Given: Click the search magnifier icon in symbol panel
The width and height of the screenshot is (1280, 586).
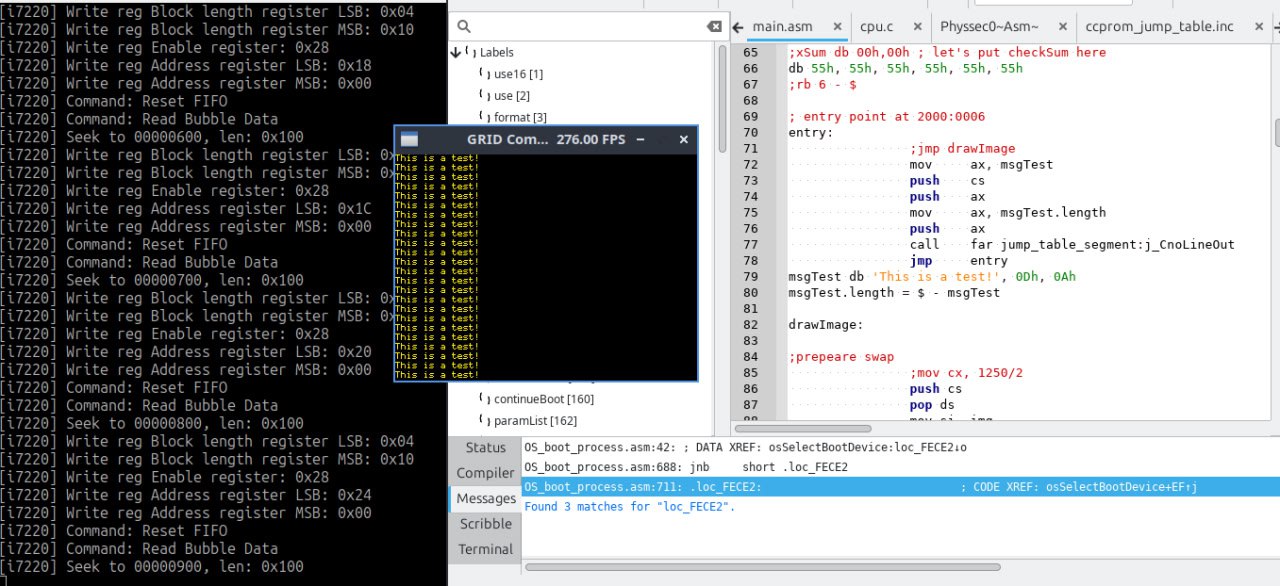Looking at the screenshot, I should point(463,27).
